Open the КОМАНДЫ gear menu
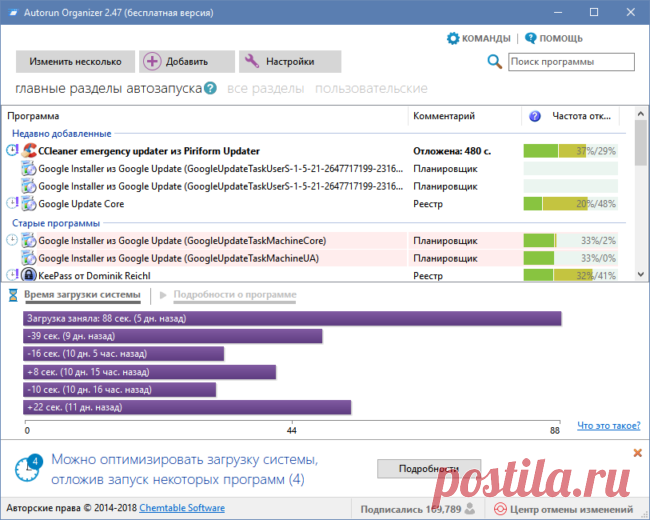This screenshot has height=520, width=650. coord(453,38)
